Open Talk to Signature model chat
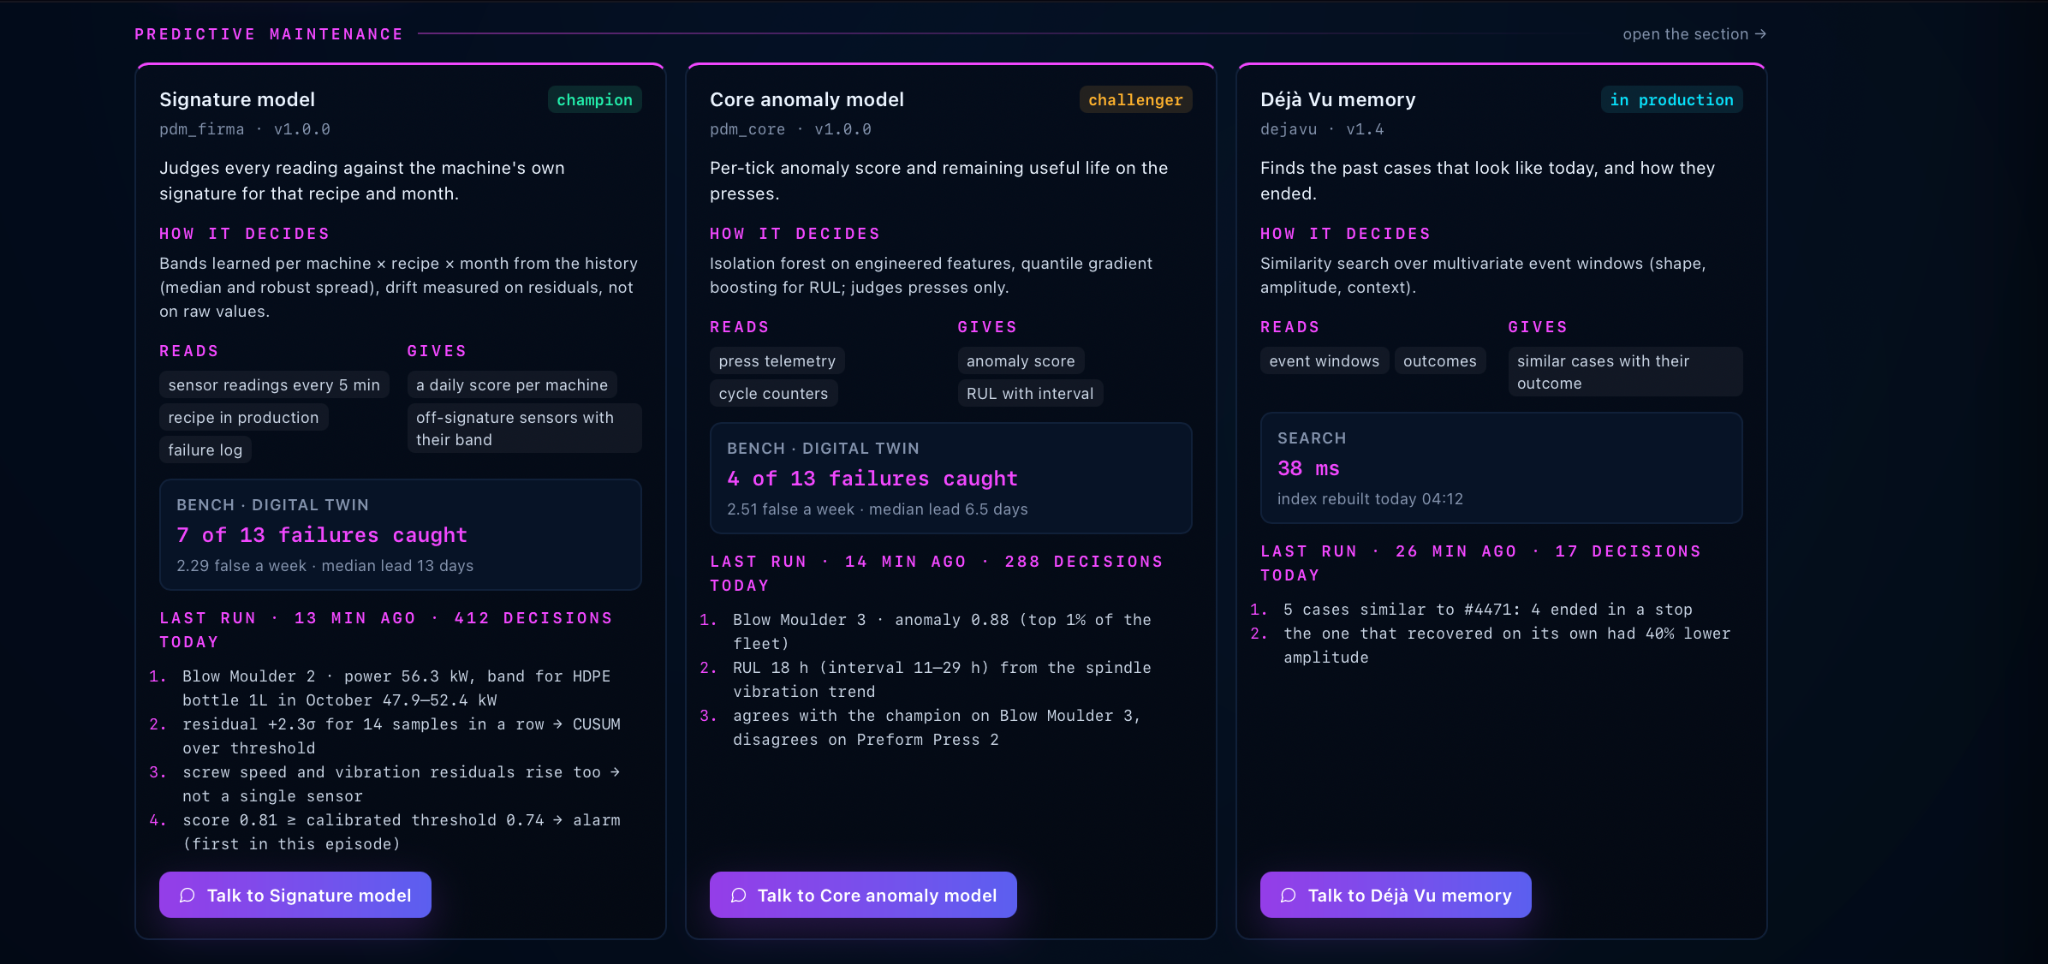Viewport: 2048px width, 964px height. [x=295, y=895]
